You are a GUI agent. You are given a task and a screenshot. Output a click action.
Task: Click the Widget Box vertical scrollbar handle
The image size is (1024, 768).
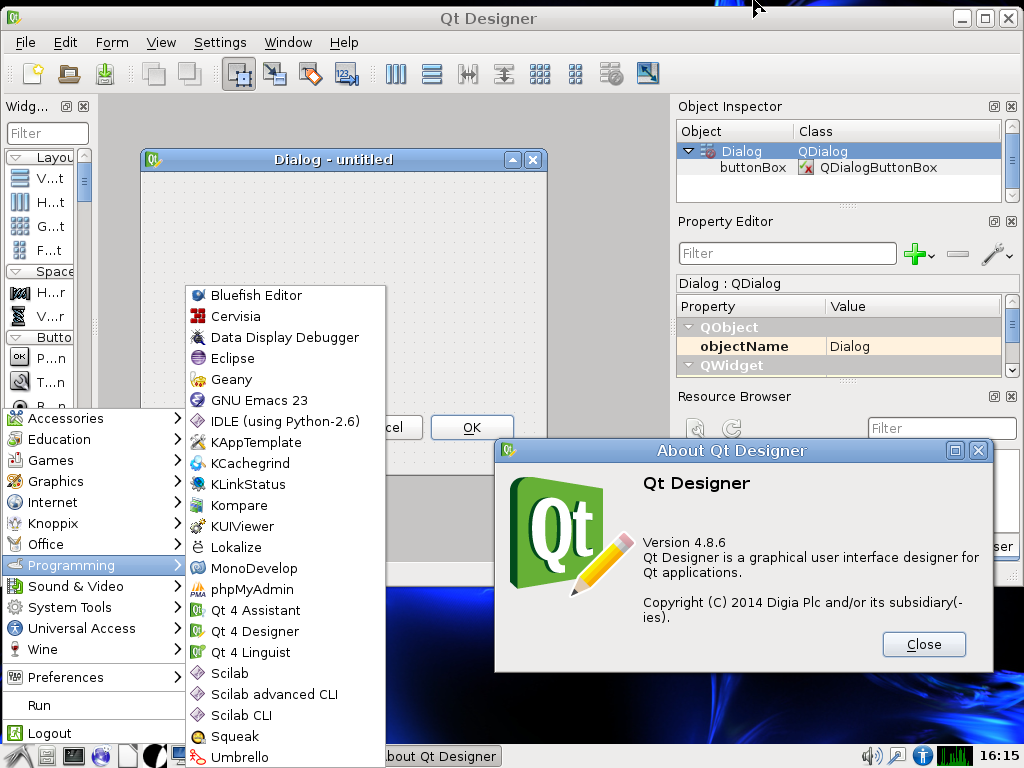84,182
